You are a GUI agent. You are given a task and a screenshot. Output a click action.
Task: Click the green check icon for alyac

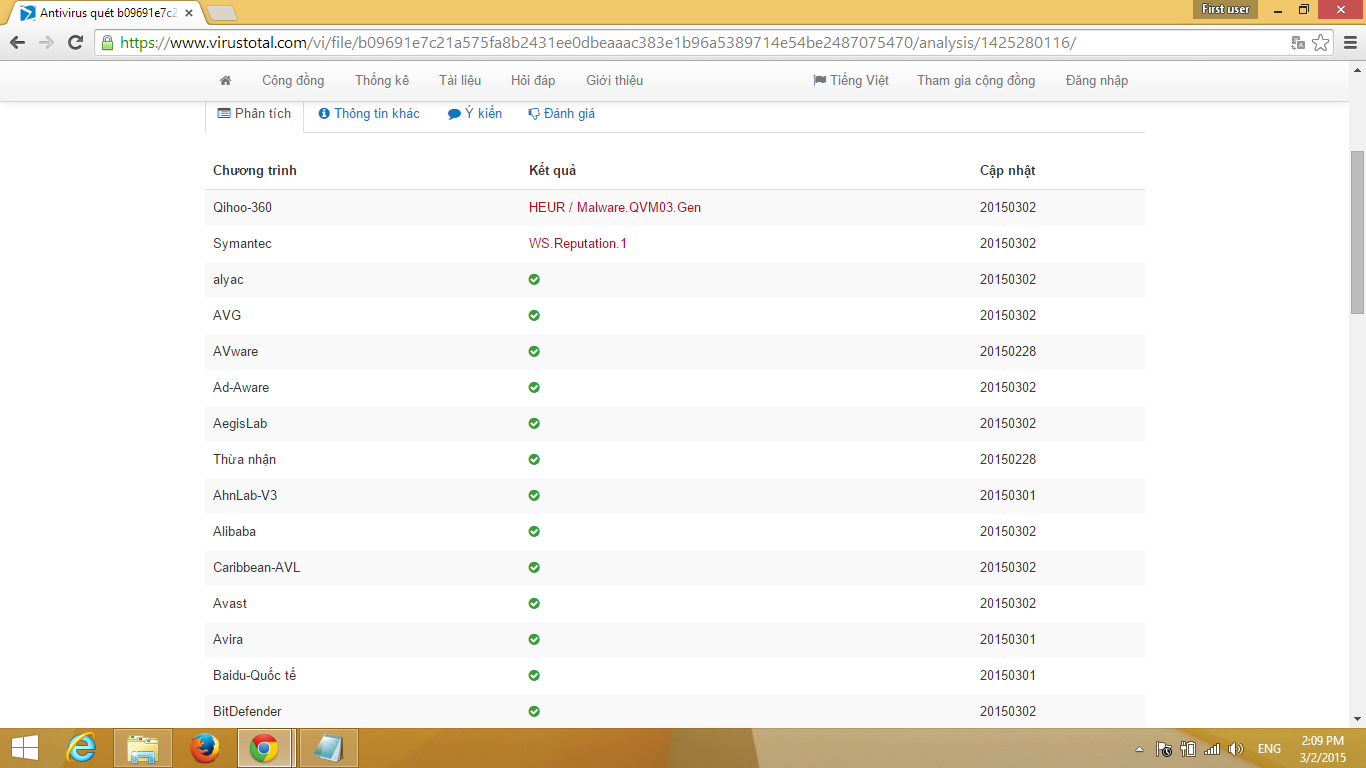point(534,279)
